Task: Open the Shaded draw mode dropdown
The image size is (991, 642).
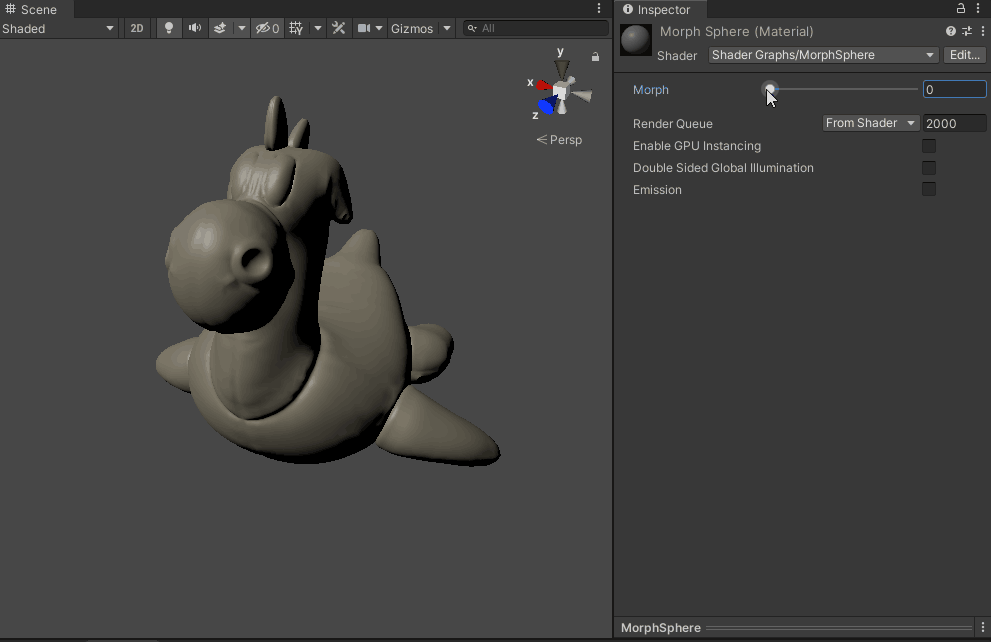Action: click(x=59, y=28)
